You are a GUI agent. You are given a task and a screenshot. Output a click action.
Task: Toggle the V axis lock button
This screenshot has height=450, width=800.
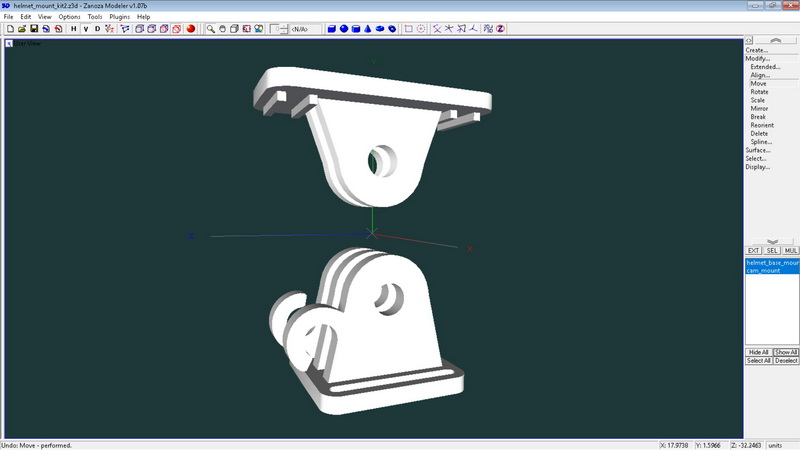(x=85, y=29)
